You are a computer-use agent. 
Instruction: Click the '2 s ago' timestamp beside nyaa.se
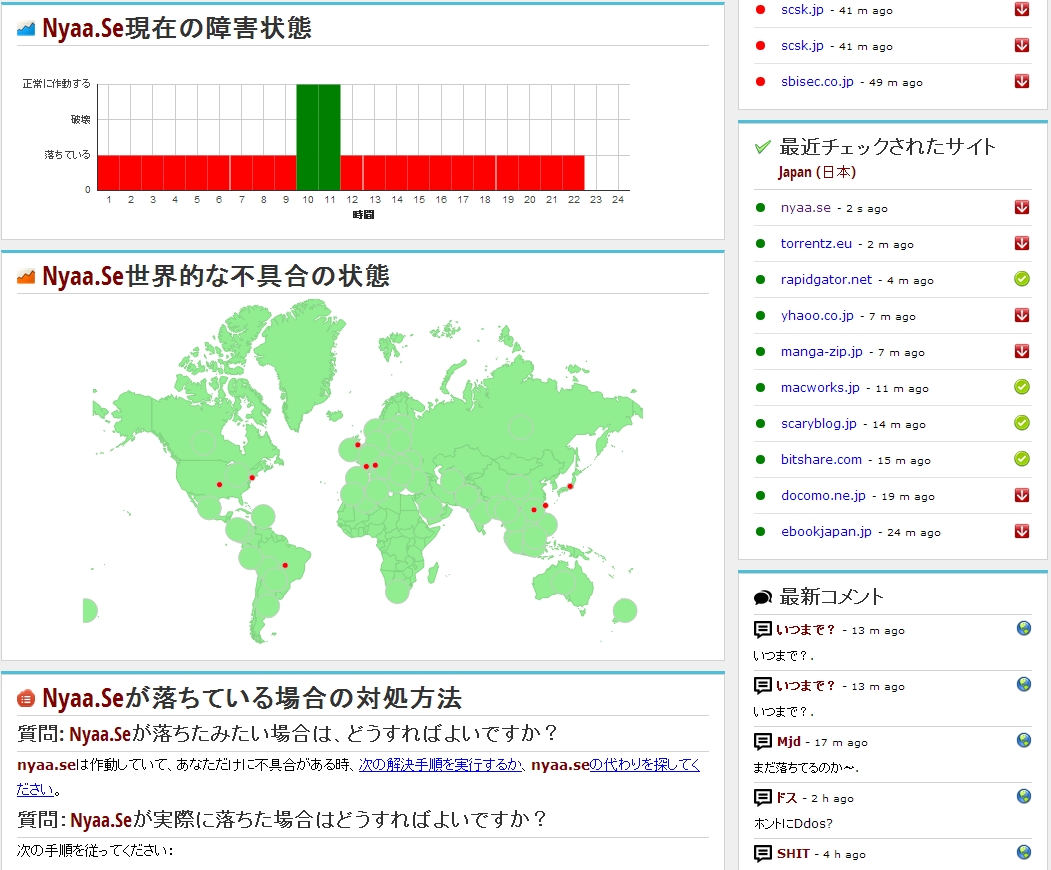click(867, 208)
